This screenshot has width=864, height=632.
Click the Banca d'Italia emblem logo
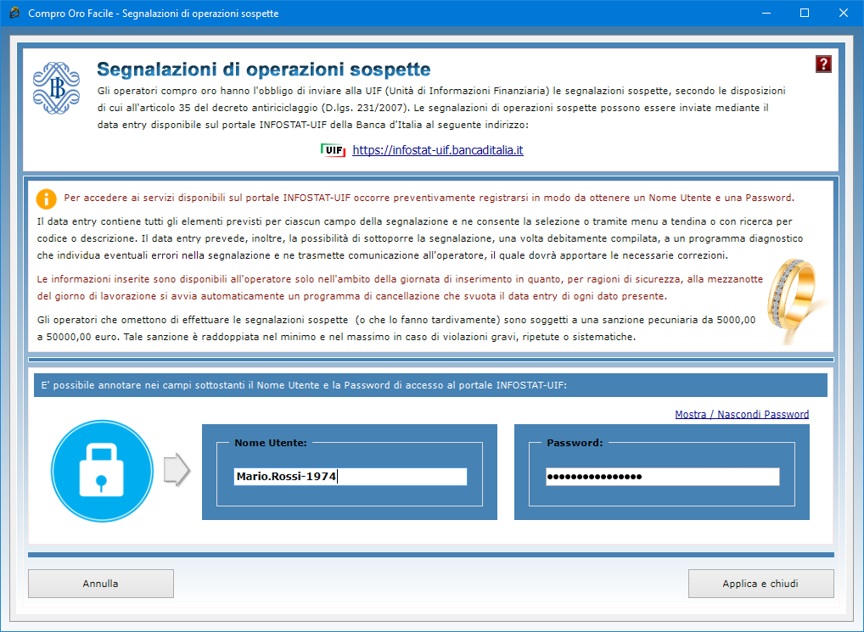point(56,88)
